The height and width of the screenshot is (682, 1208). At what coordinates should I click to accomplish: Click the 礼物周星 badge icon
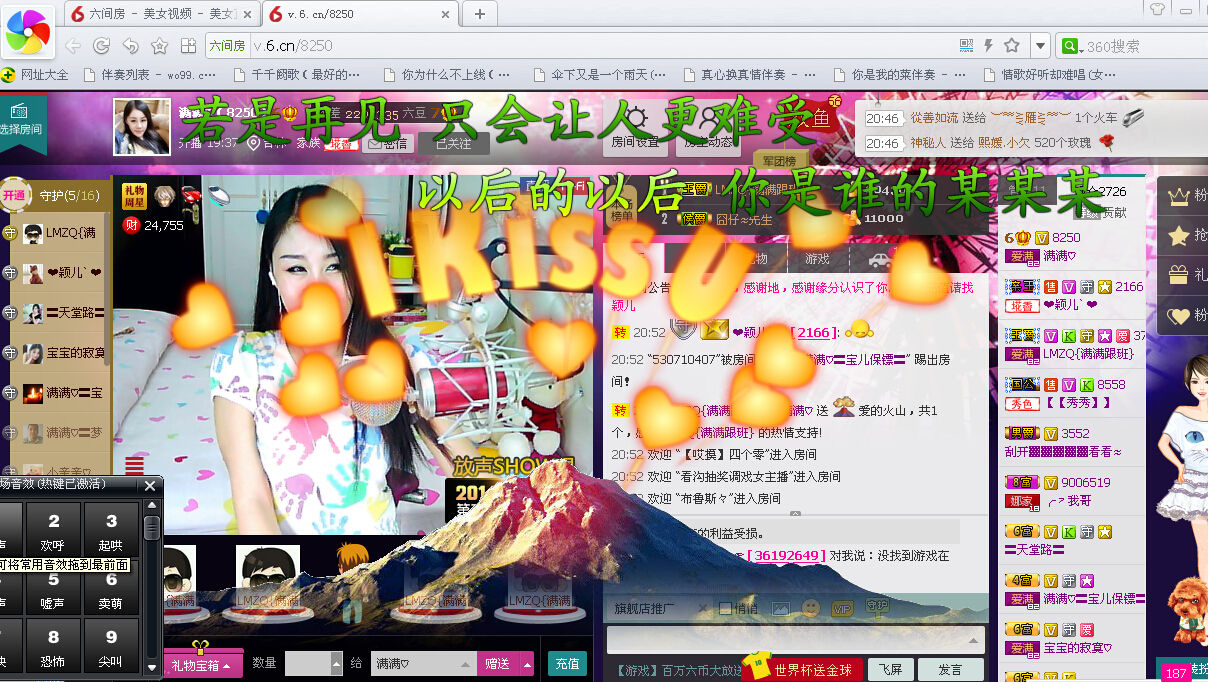[x=134, y=196]
